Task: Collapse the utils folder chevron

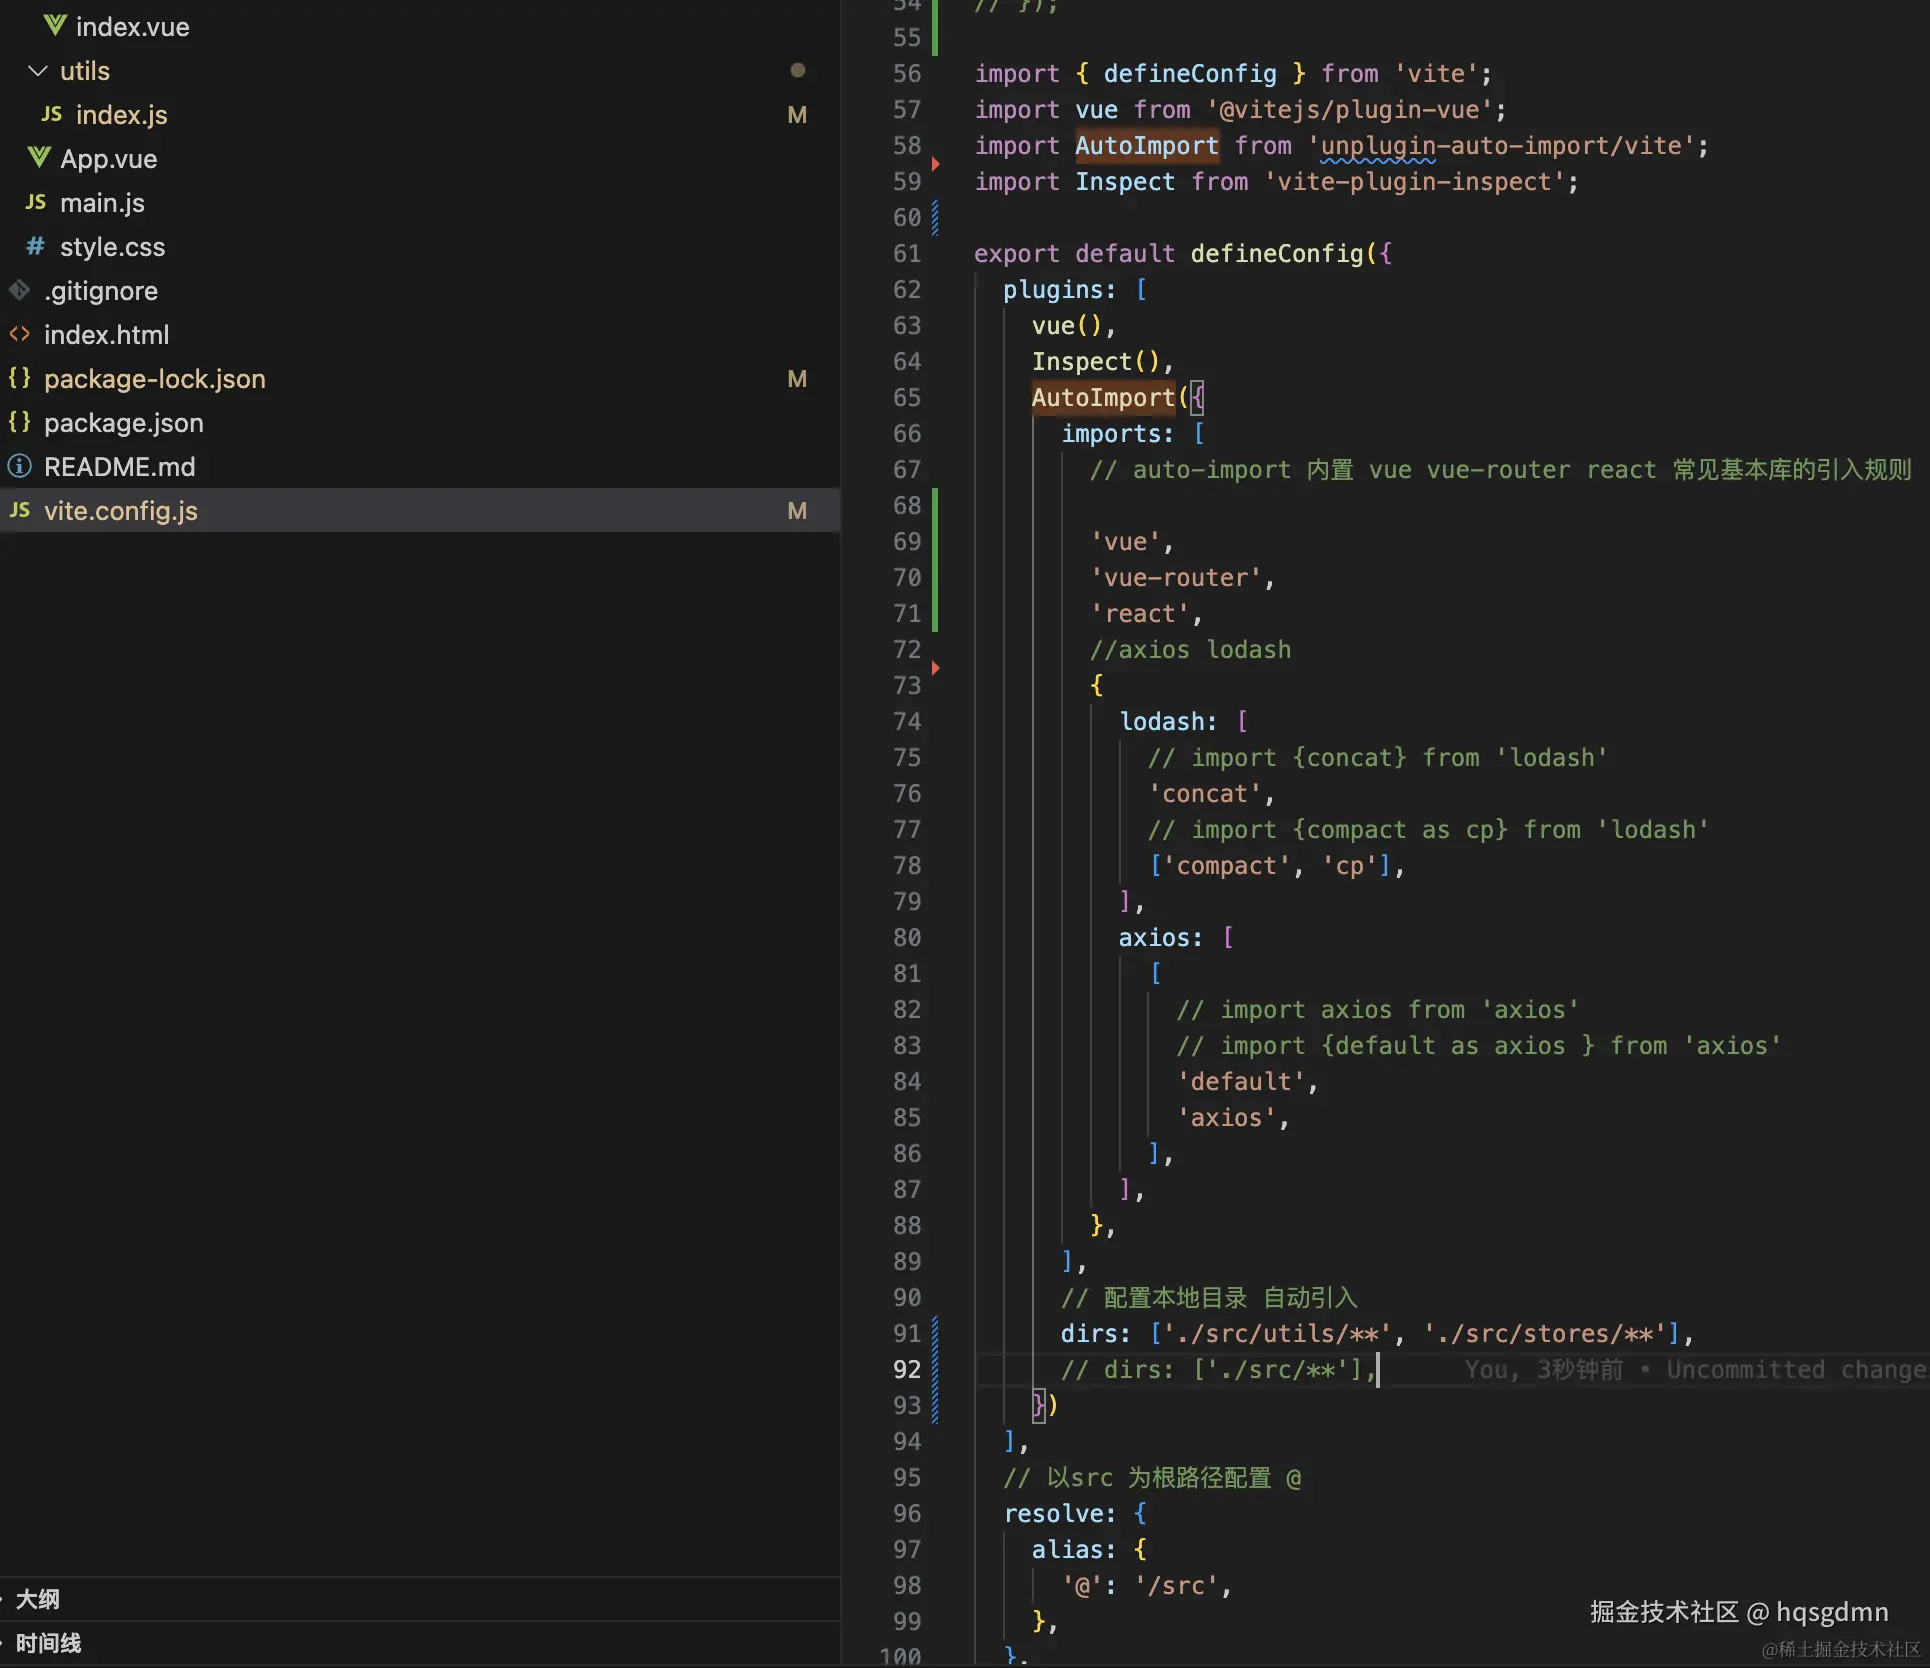Action: [x=38, y=71]
